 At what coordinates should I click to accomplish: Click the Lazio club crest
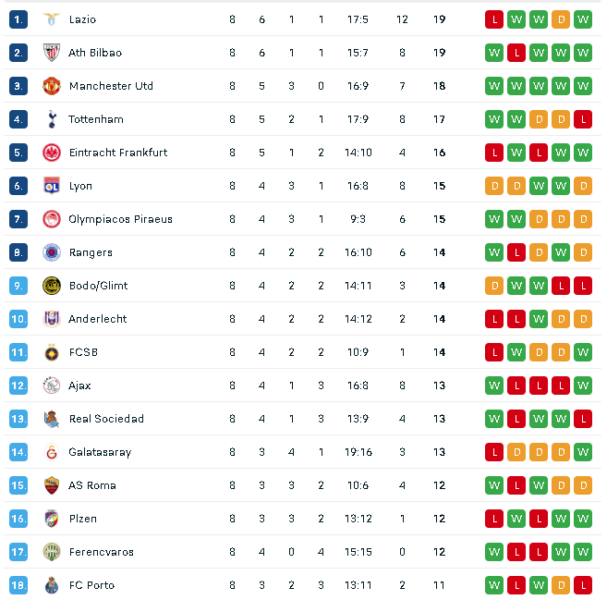click(x=51, y=19)
